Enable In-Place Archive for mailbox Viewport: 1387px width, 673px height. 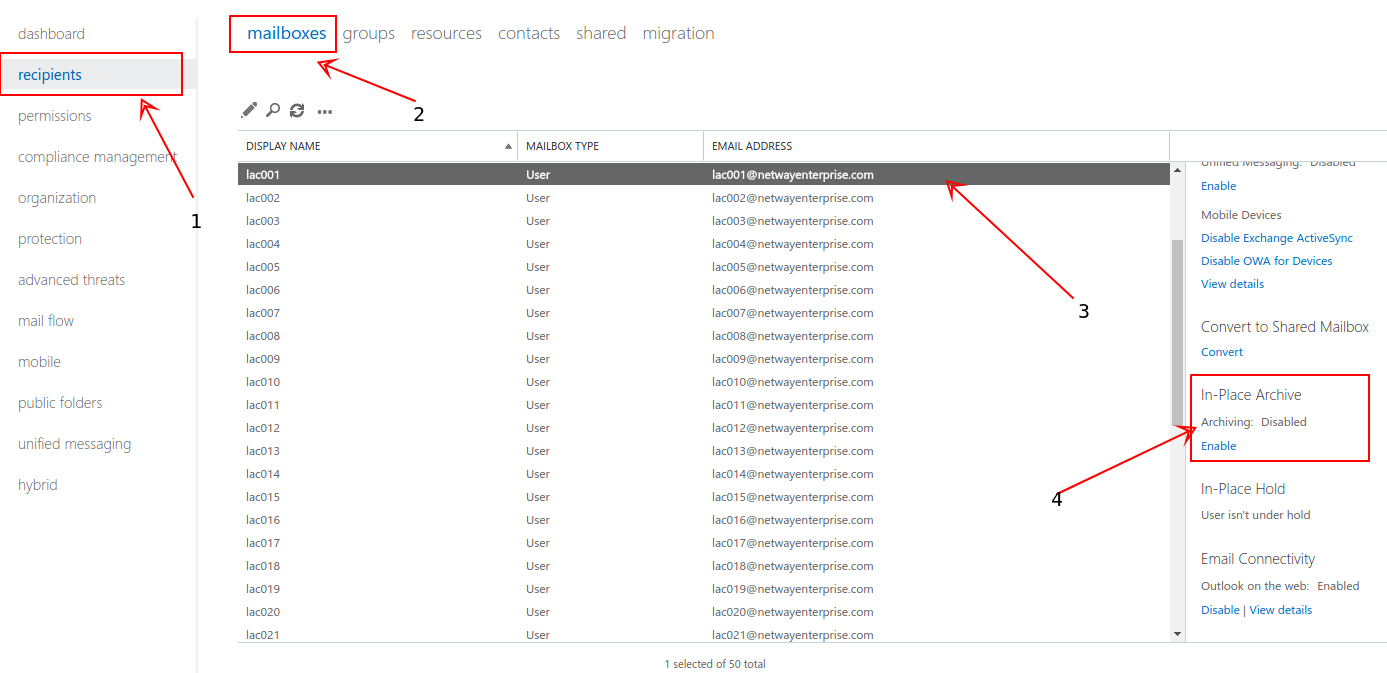(x=1218, y=446)
